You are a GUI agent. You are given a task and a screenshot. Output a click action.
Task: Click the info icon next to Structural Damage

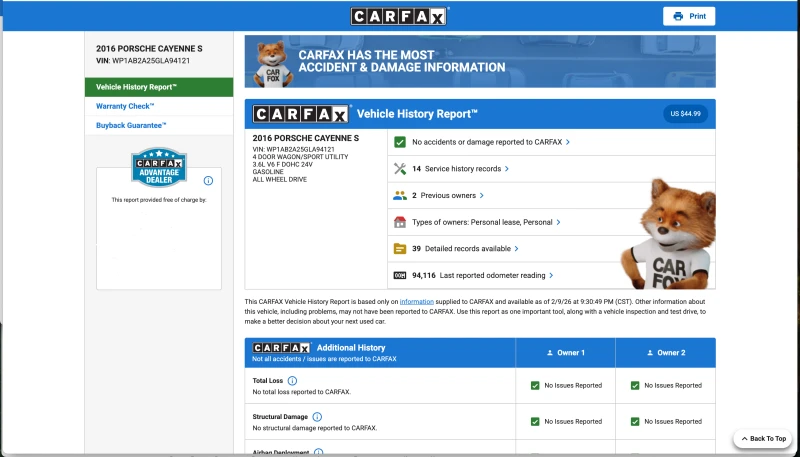[x=317, y=417]
